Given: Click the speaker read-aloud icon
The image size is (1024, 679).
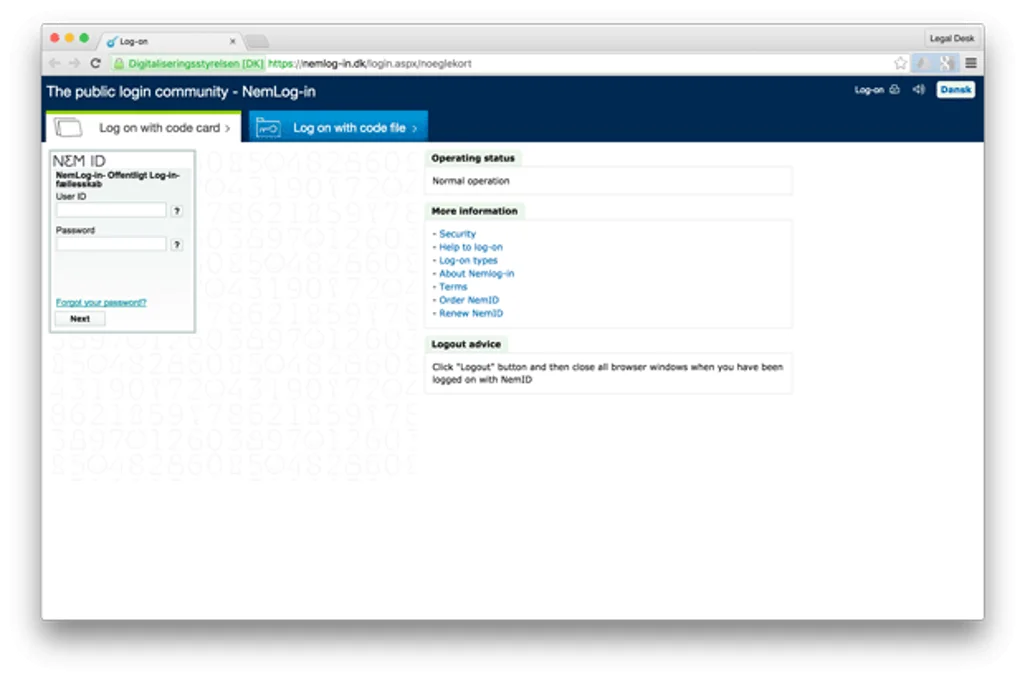Looking at the screenshot, I should [x=918, y=89].
